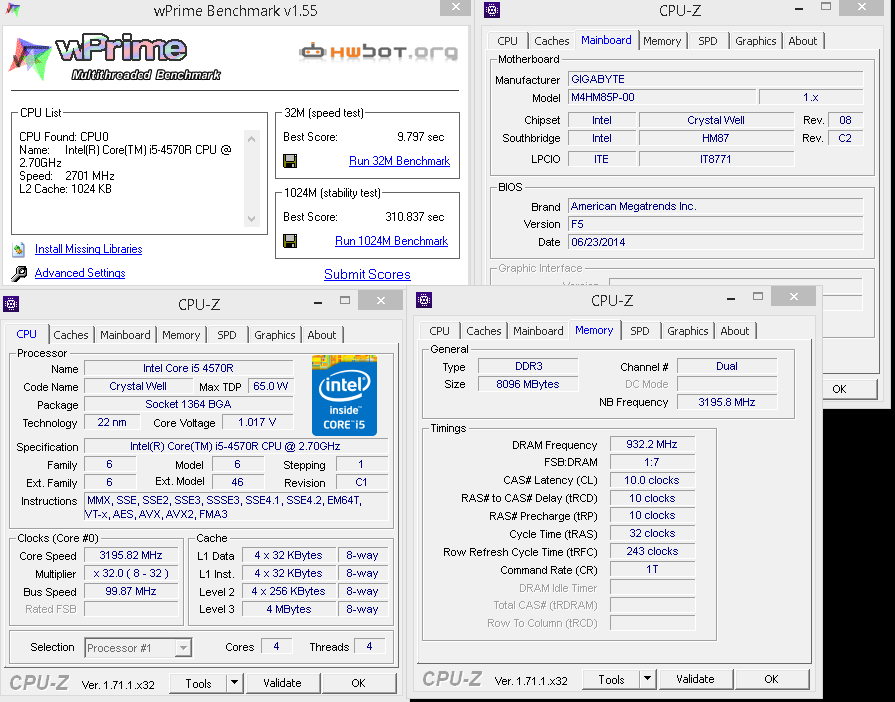This screenshot has height=702, width=895.
Task: Open the SPD tab in the Memory window
Action: point(639,331)
